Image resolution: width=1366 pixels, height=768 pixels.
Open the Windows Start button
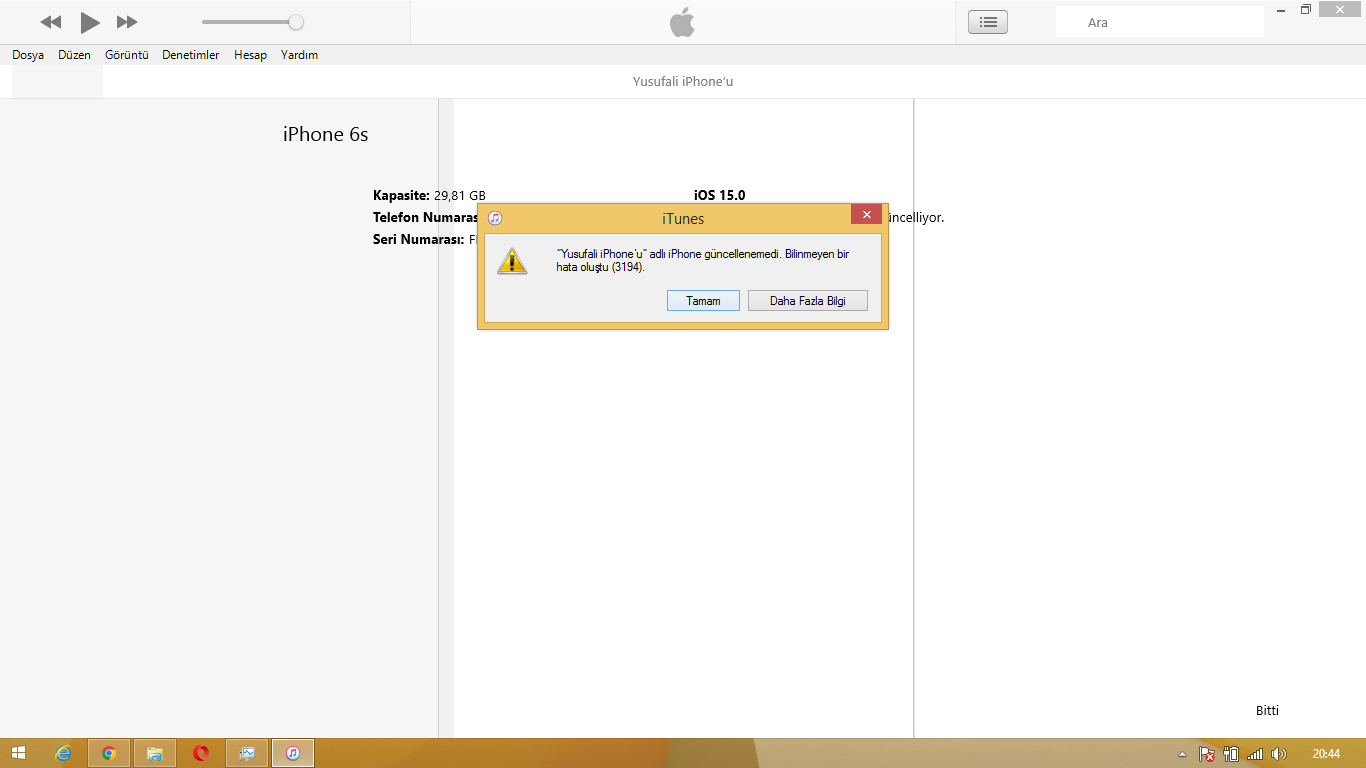(18, 753)
